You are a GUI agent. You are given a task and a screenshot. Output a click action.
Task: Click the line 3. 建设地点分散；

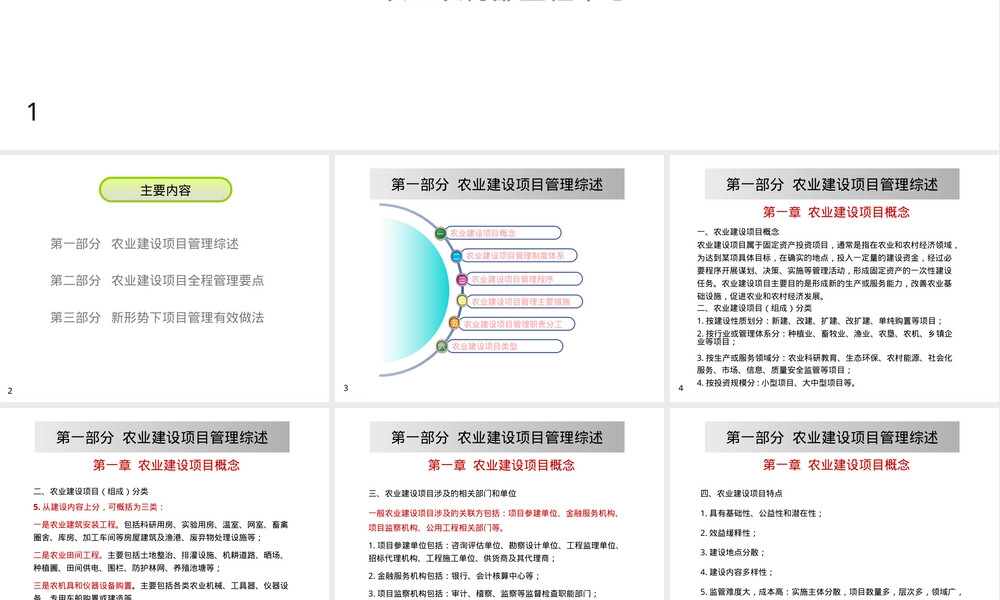(x=732, y=553)
